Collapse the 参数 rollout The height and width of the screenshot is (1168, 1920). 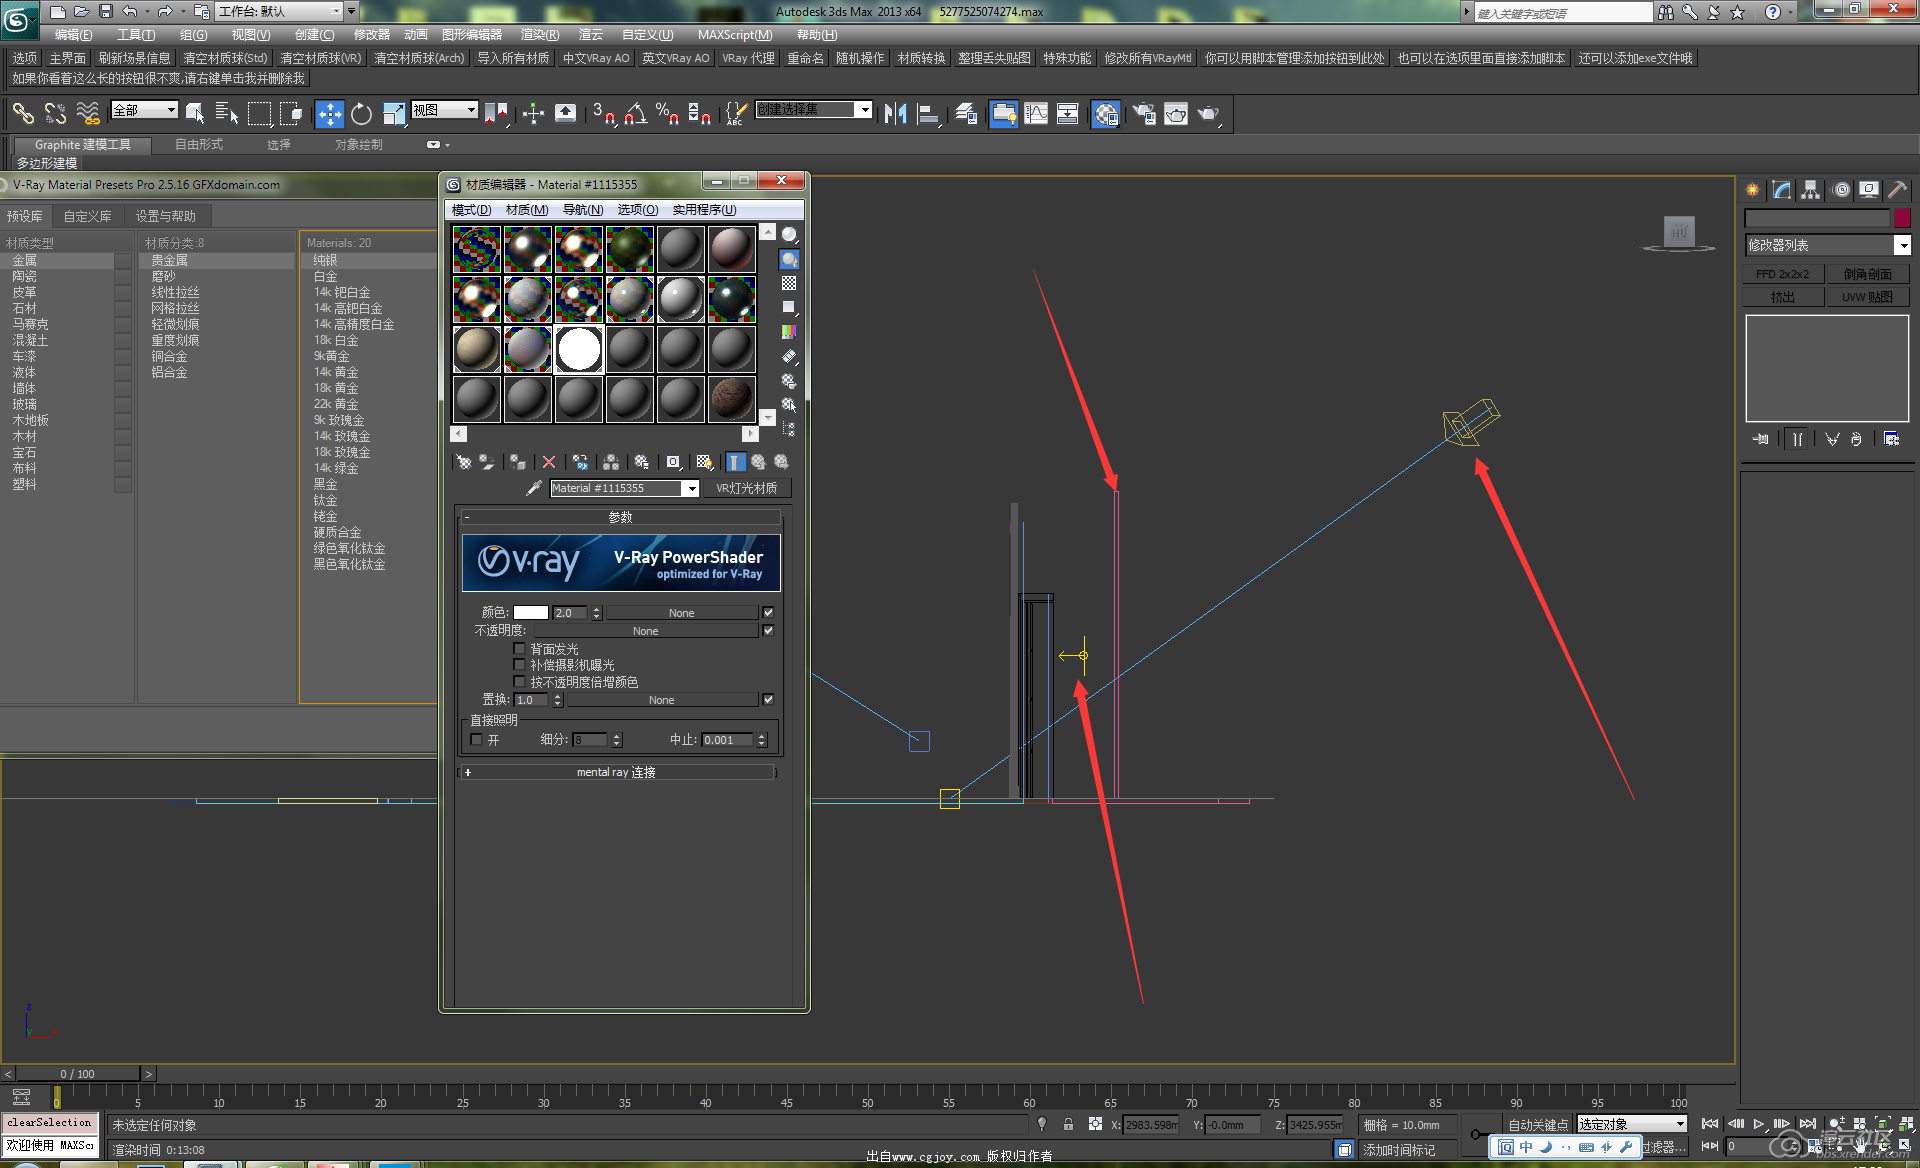tap(620, 517)
